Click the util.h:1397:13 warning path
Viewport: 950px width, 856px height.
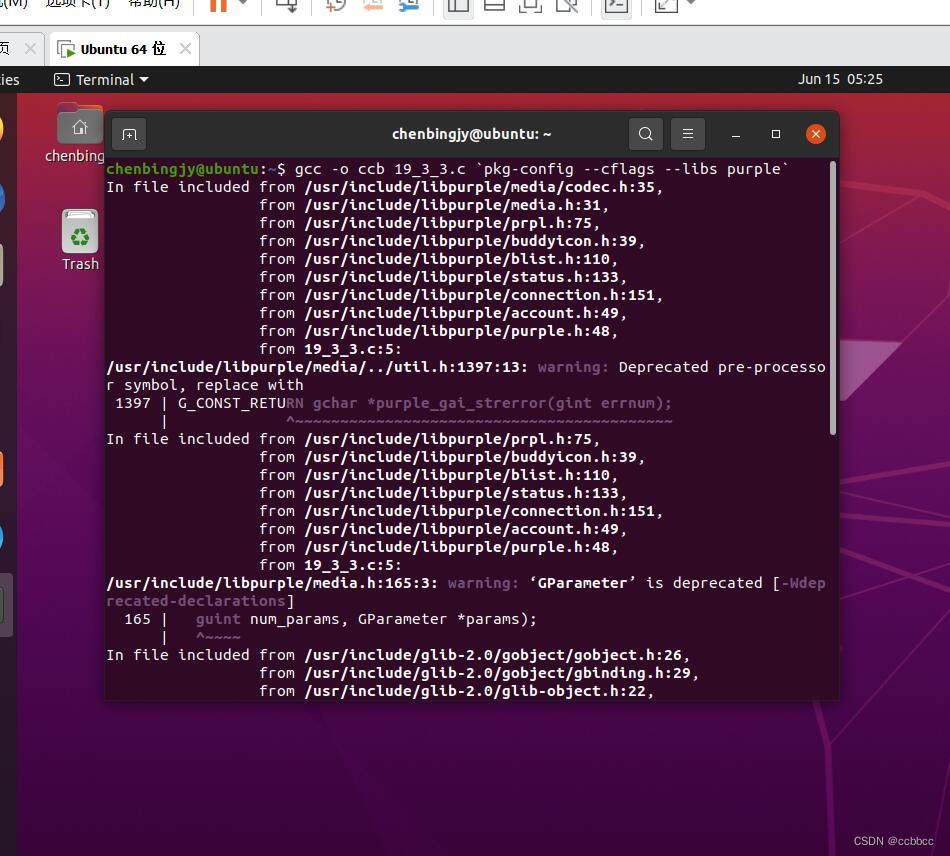pos(317,367)
